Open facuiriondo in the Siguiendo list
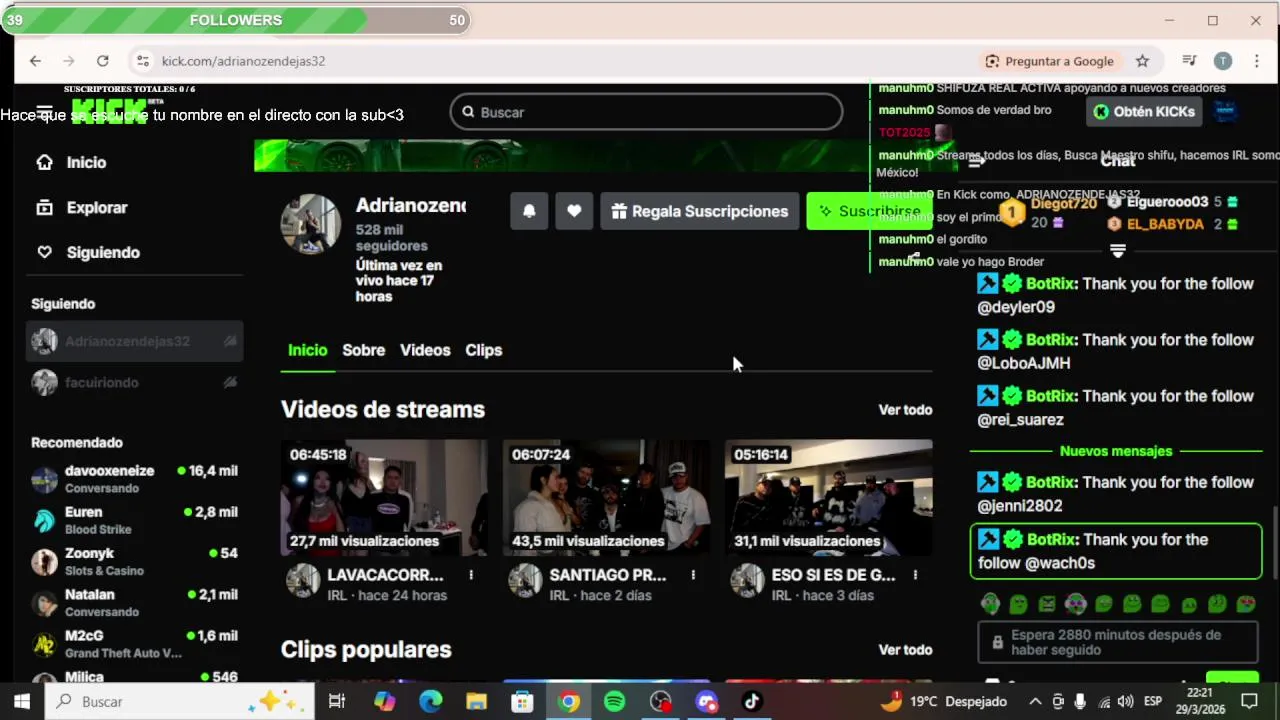The image size is (1280, 720). 134,382
